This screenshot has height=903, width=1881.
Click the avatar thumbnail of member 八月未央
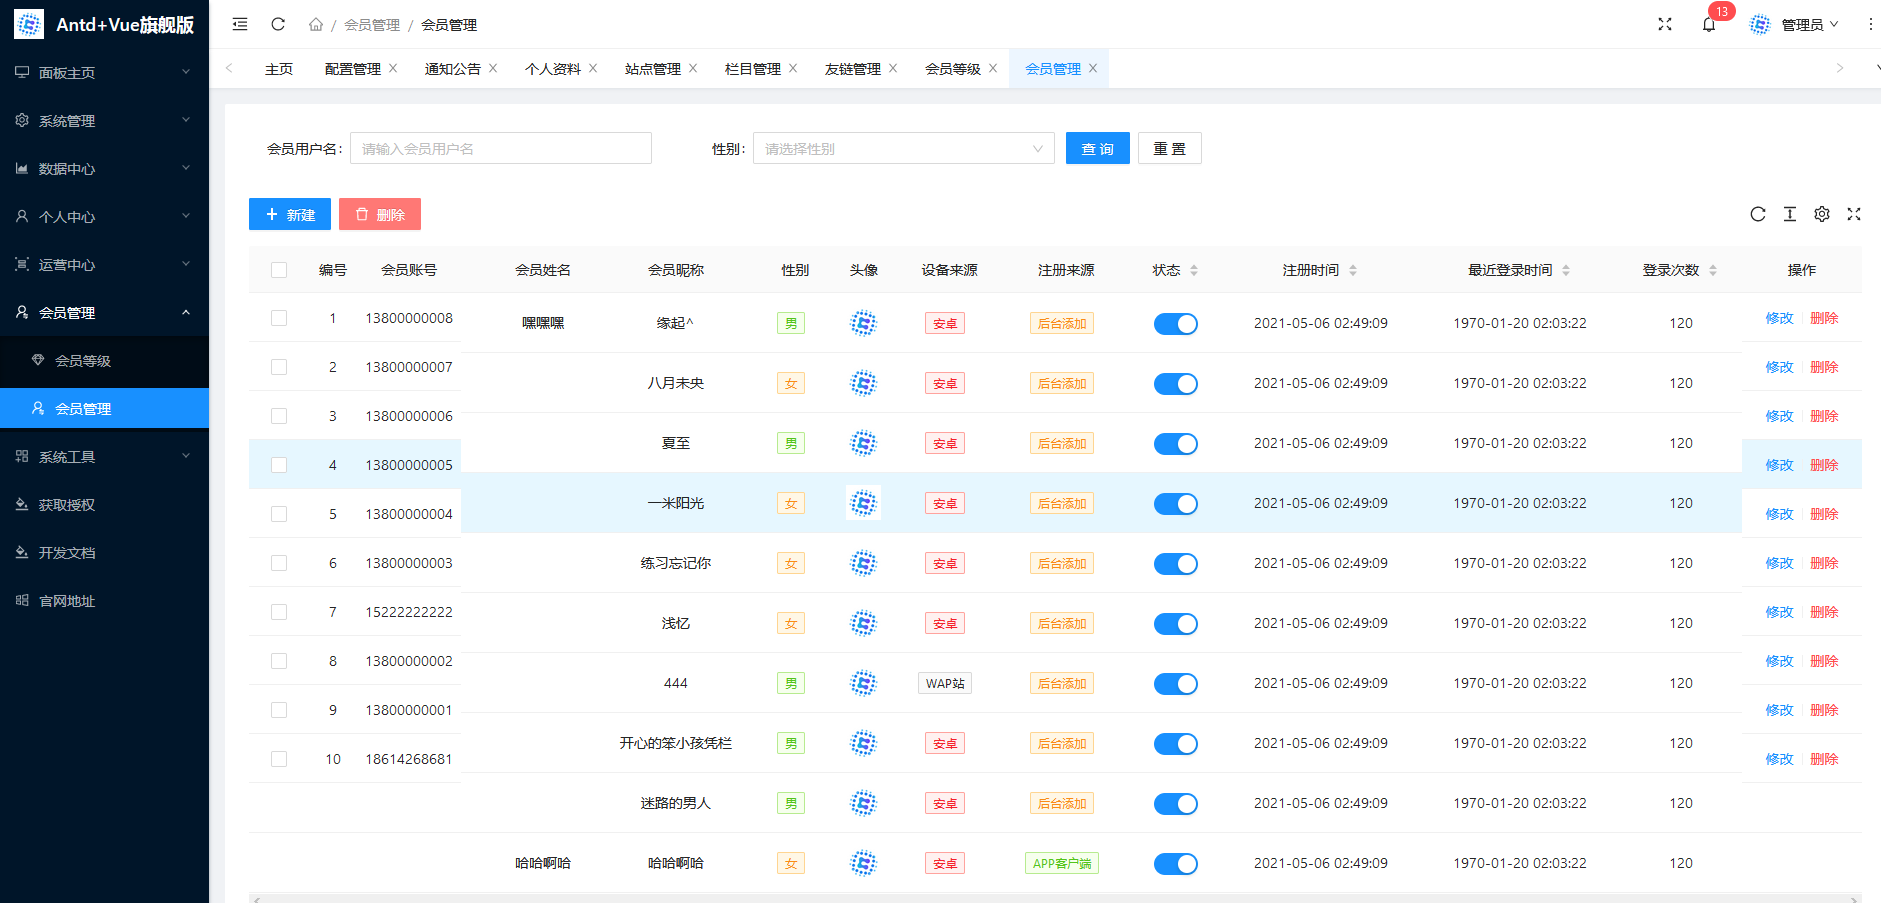point(863,383)
